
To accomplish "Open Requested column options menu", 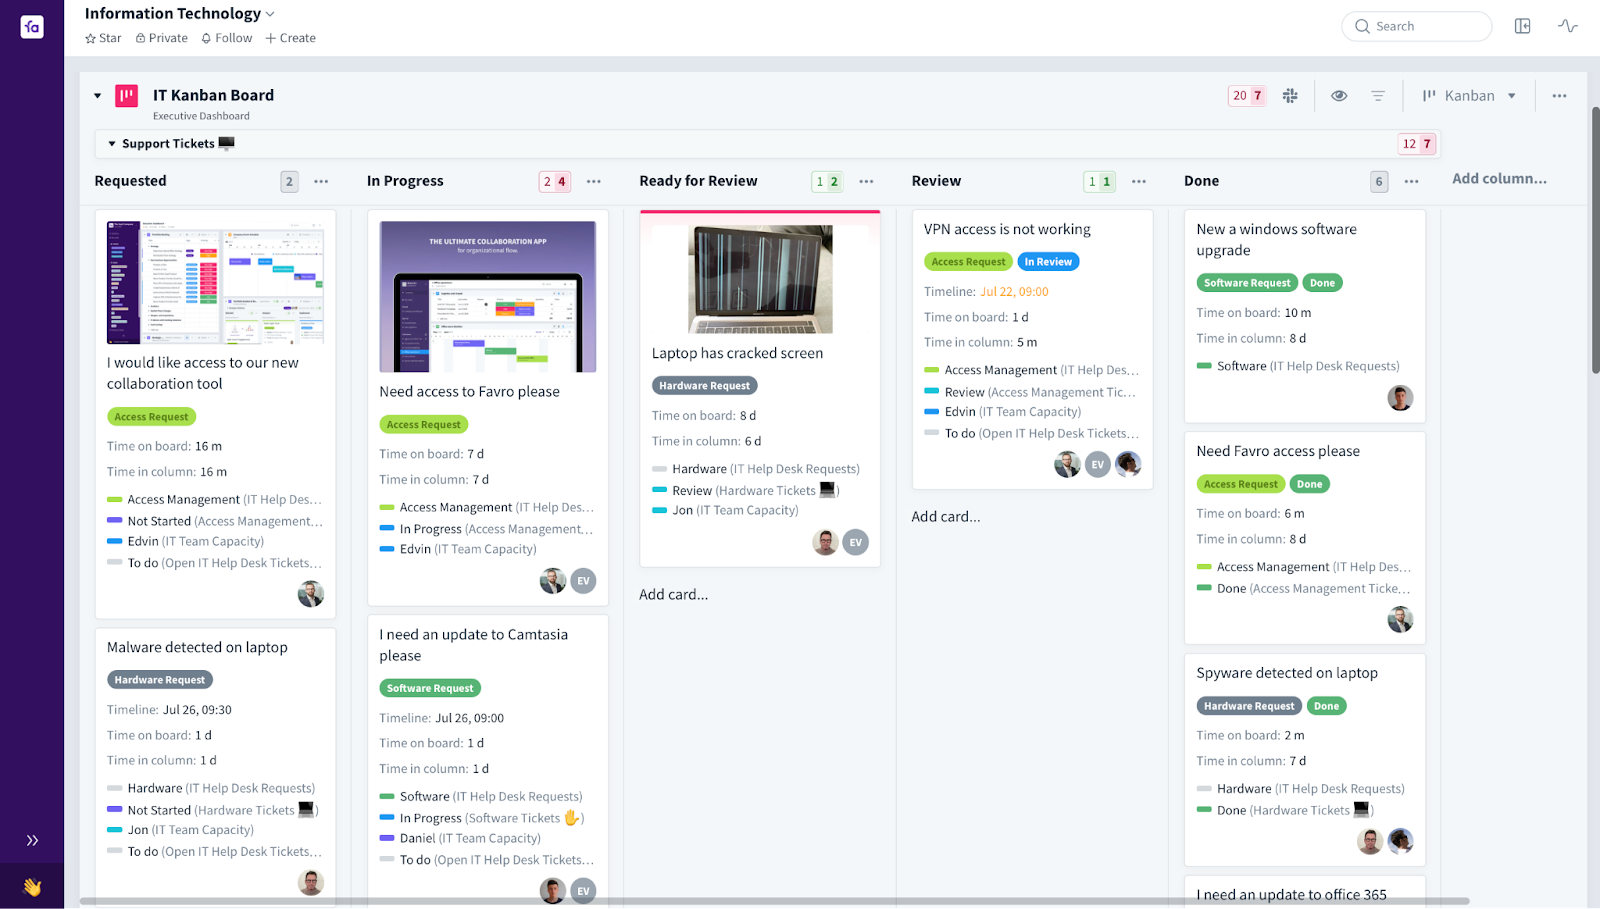I will (321, 181).
